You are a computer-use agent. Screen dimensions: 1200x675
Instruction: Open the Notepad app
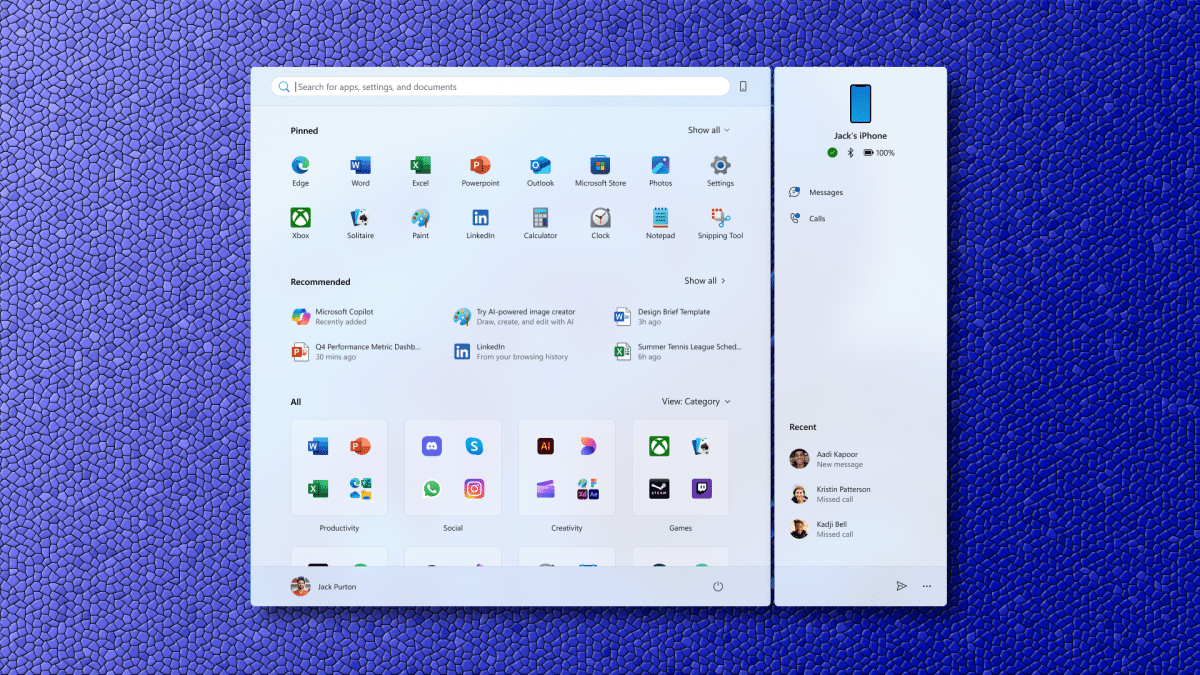660,220
